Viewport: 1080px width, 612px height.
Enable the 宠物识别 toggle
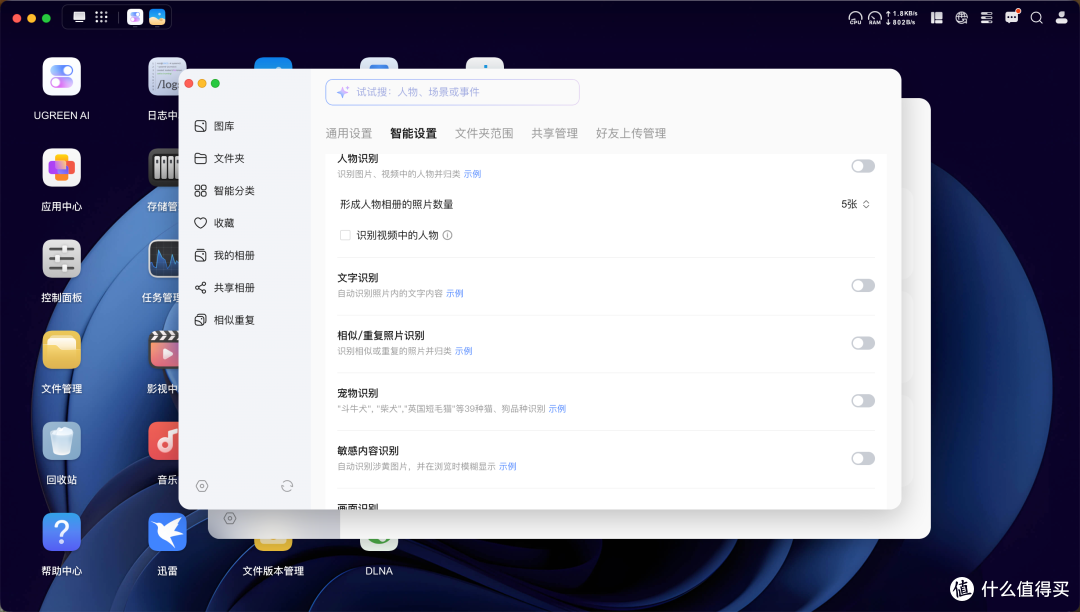tap(863, 401)
